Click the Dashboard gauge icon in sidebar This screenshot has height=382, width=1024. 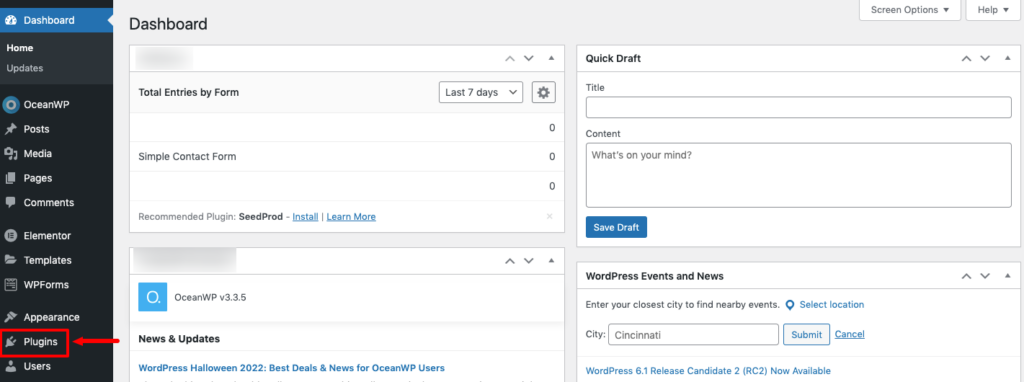10,20
